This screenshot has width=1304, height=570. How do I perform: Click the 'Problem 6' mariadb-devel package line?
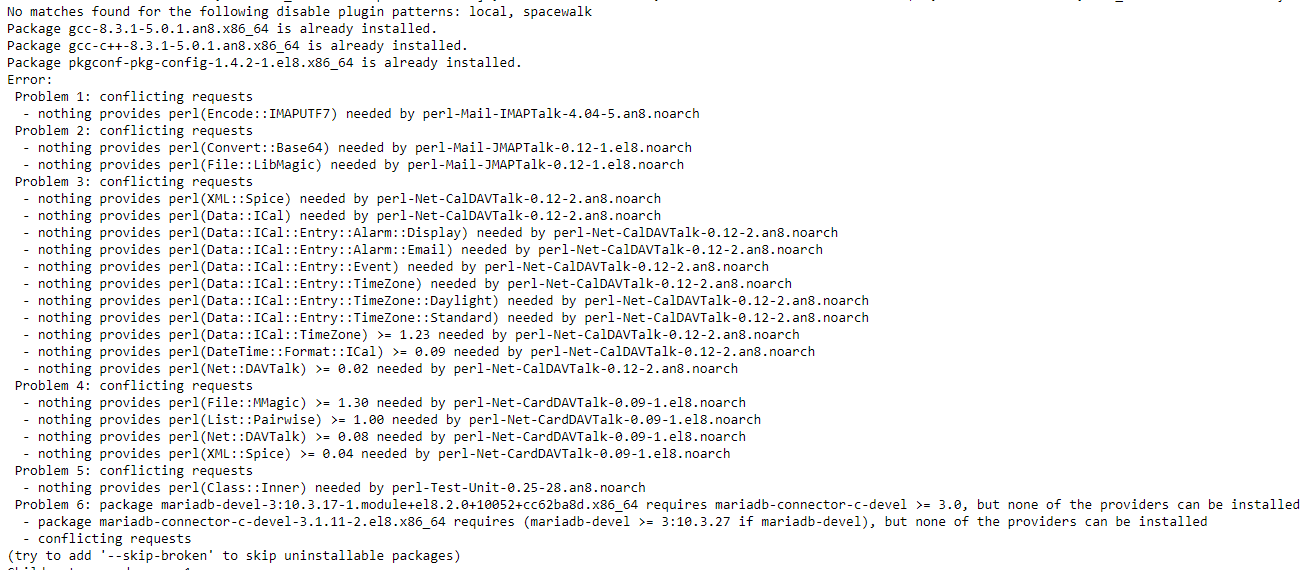coord(657,505)
